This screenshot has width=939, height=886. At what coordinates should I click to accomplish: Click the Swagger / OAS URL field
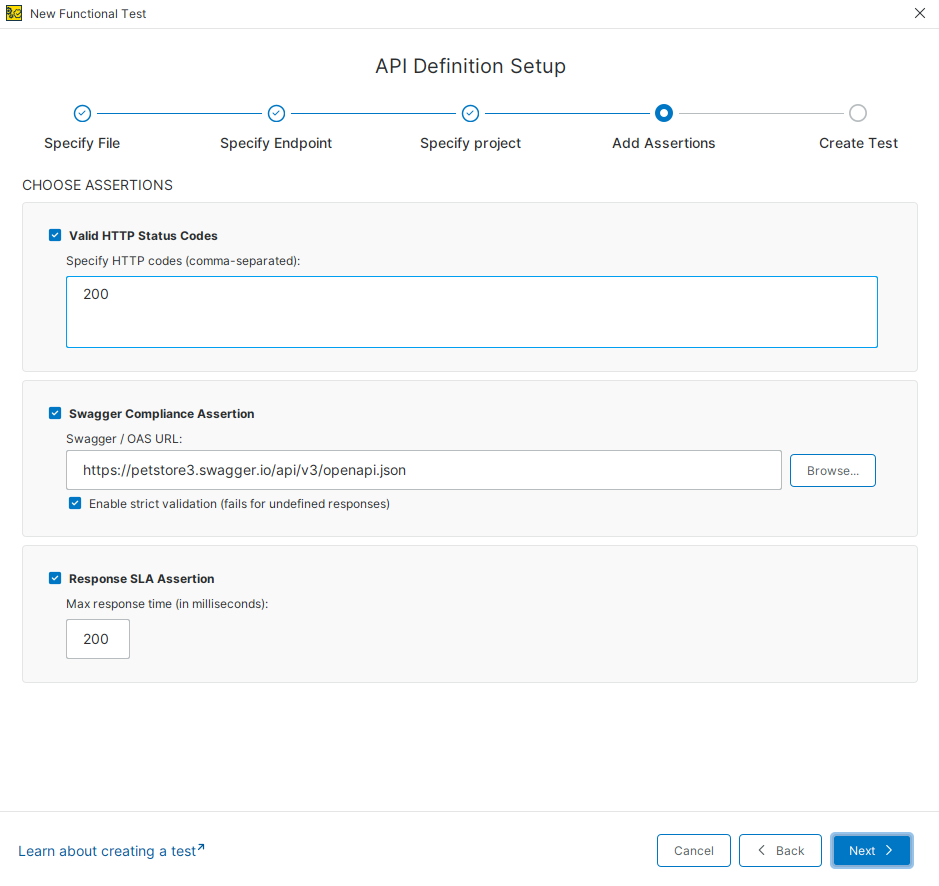coord(424,470)
